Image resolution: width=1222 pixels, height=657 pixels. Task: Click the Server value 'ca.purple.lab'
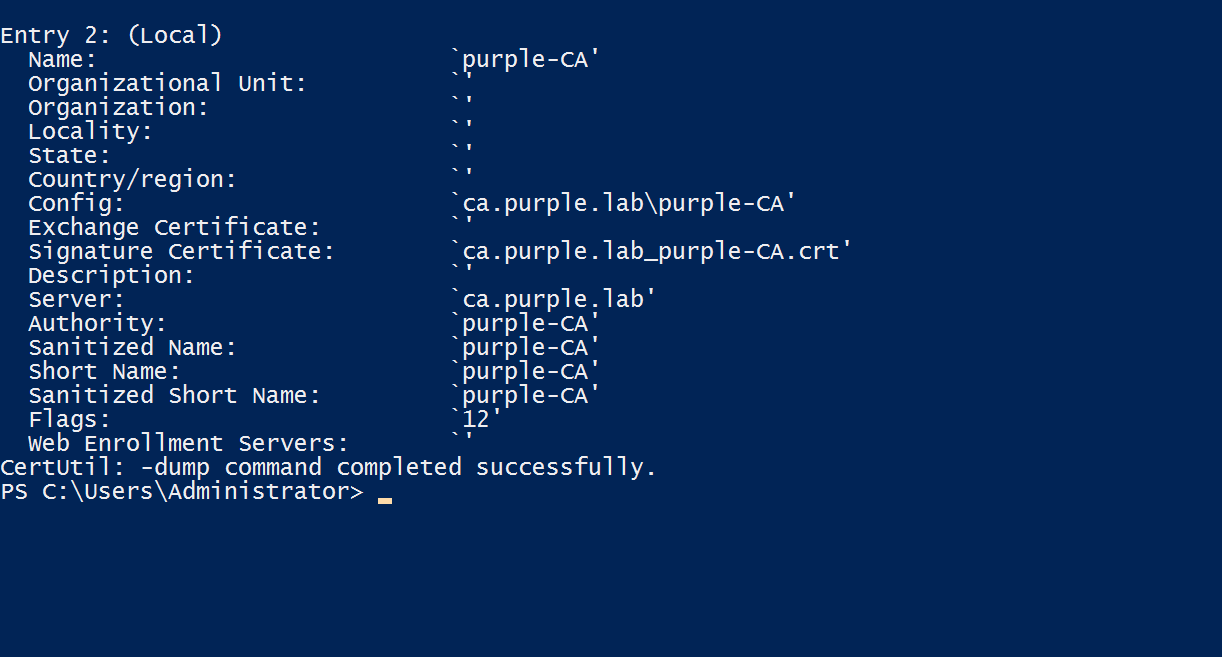pos(553,300)
